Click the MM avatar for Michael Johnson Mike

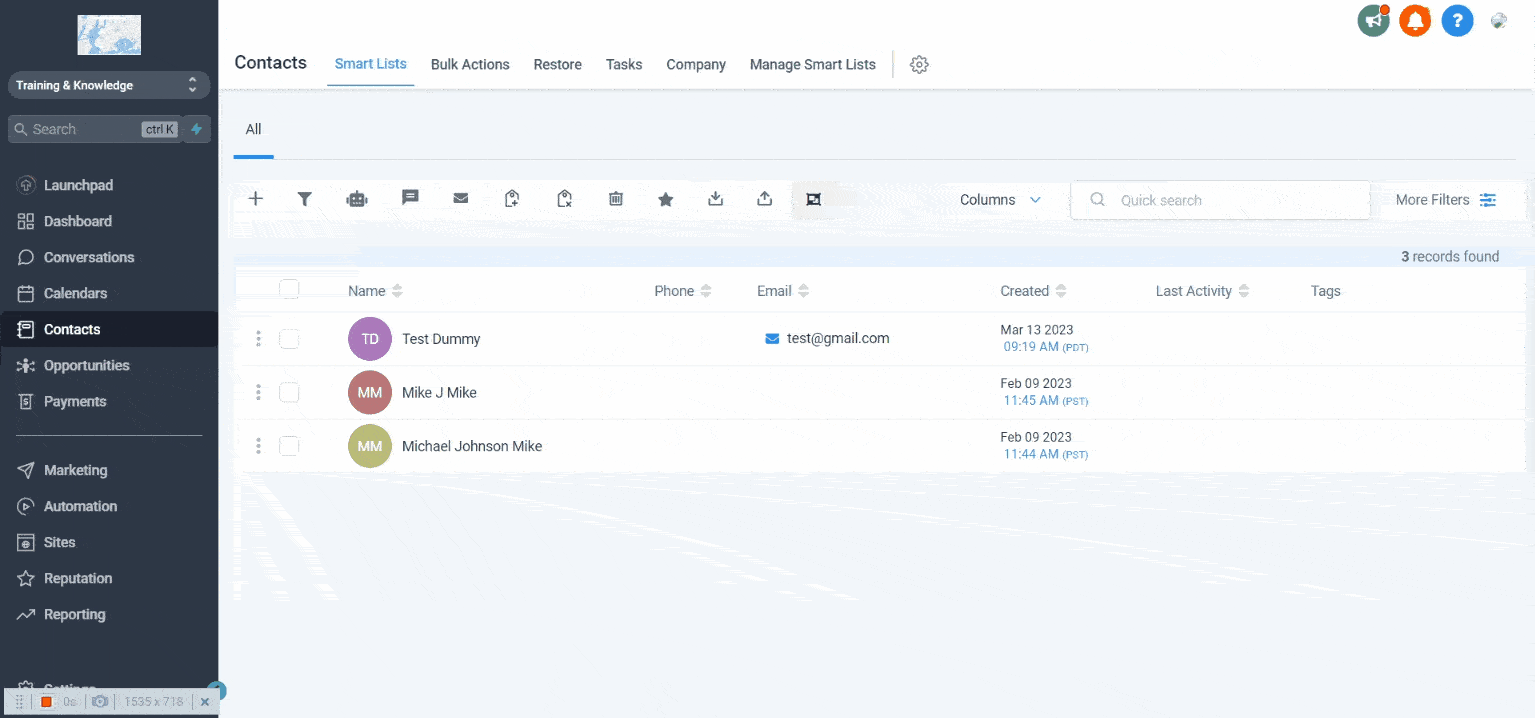coord(370,446)
